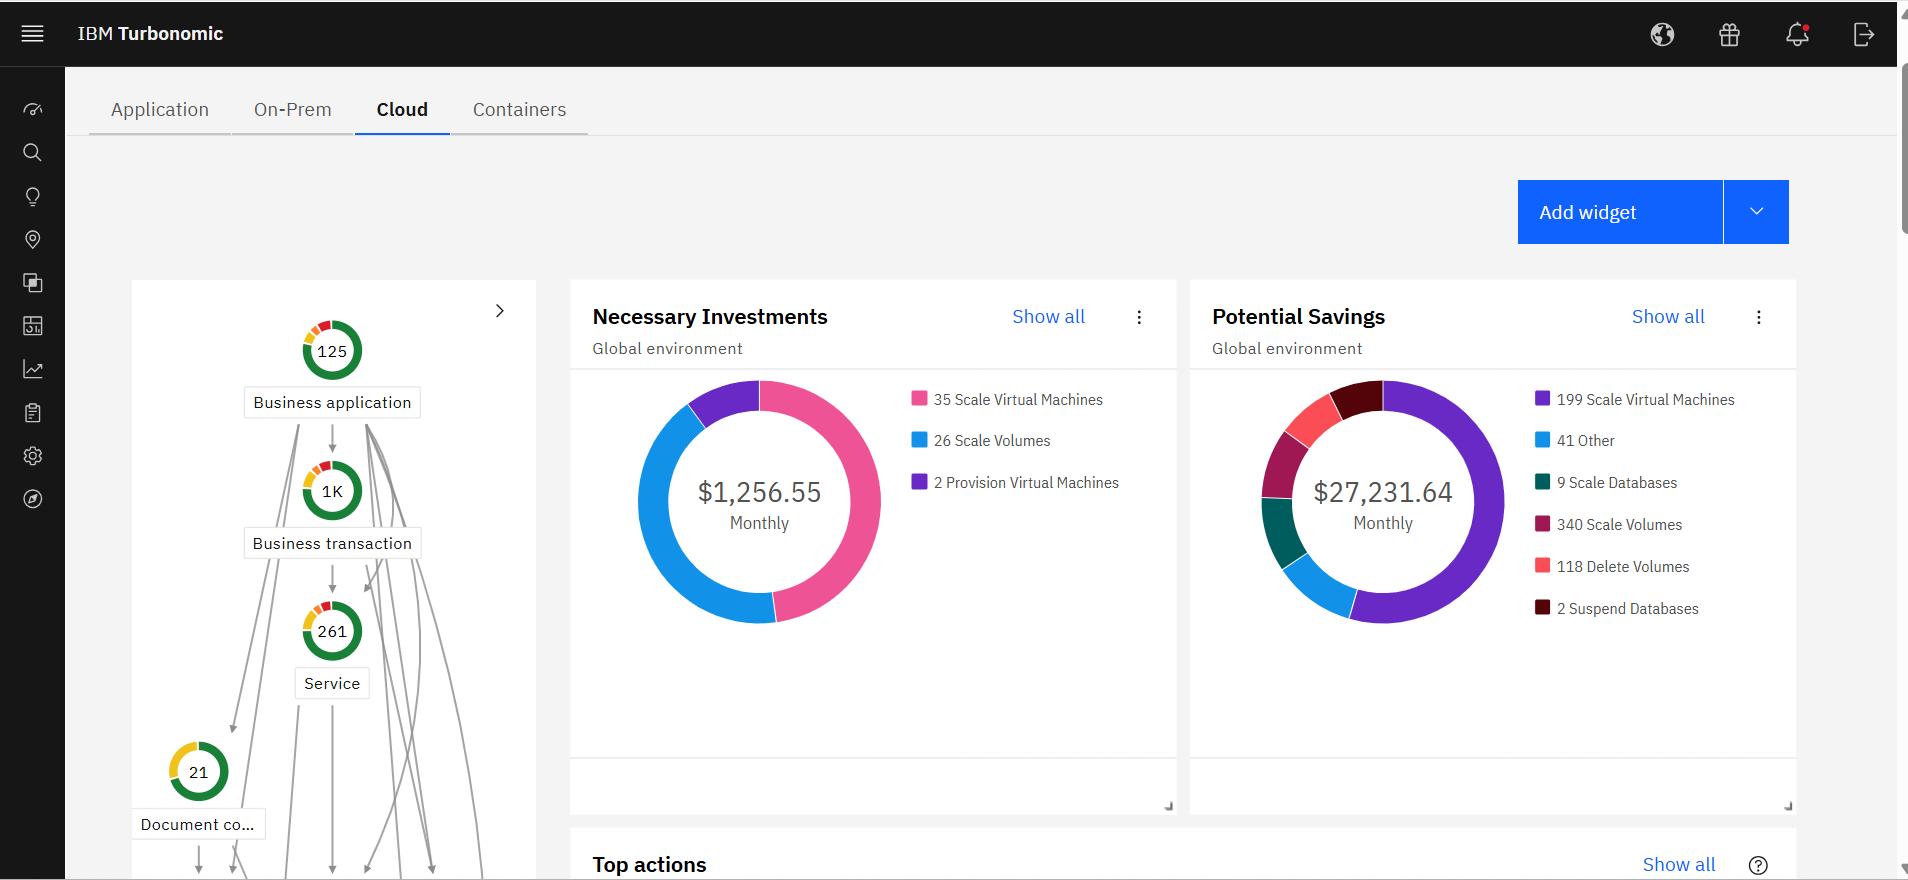Click Show all in Necessary Investments
Screen dimensions: 1908x880
[x=1048, y=317]
